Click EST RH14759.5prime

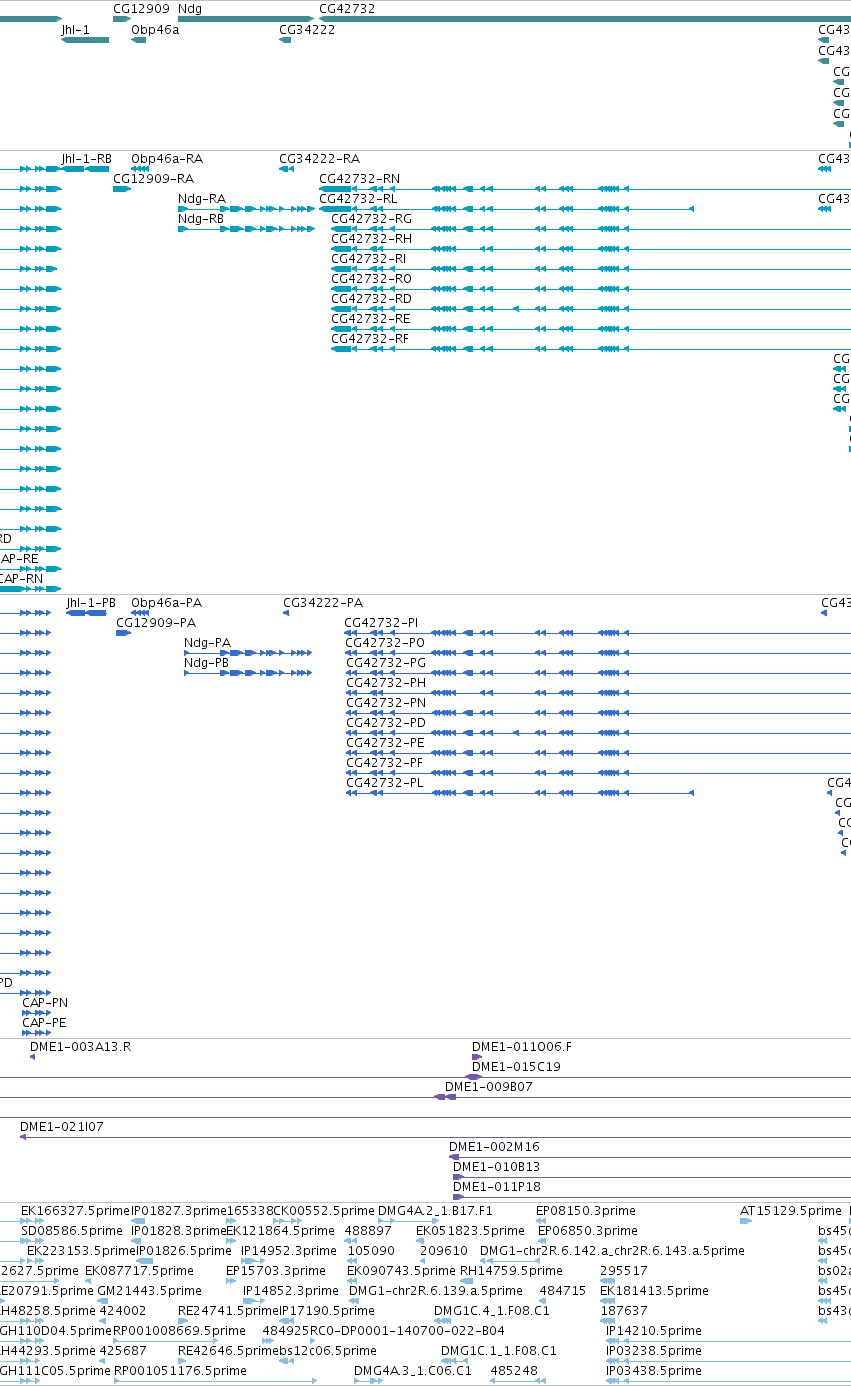511,1270
